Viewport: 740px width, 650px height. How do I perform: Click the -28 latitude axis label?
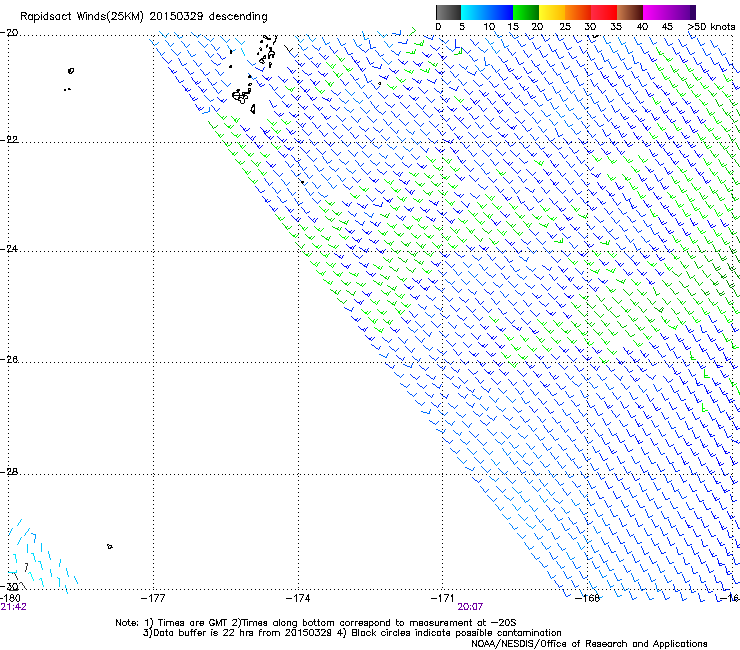(x=9, y=472)
